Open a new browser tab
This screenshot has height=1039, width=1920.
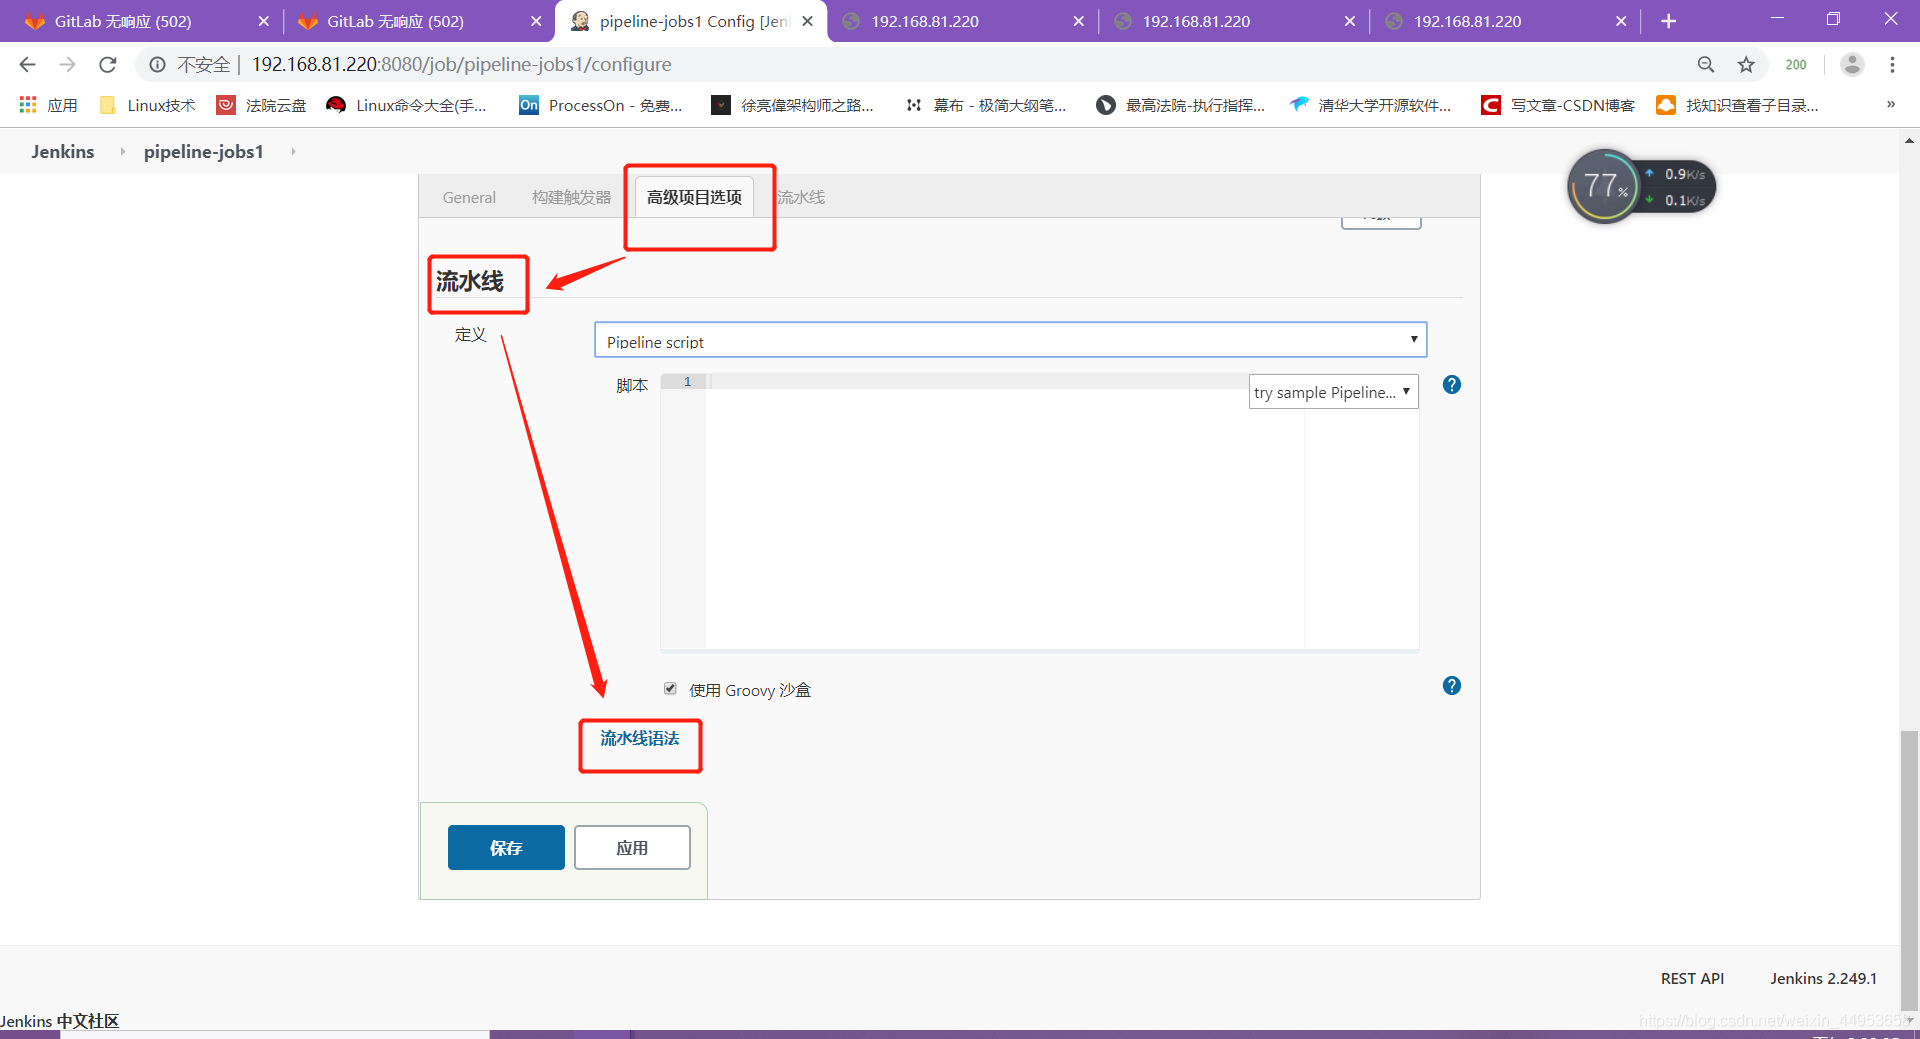[x=1668, y=21]
